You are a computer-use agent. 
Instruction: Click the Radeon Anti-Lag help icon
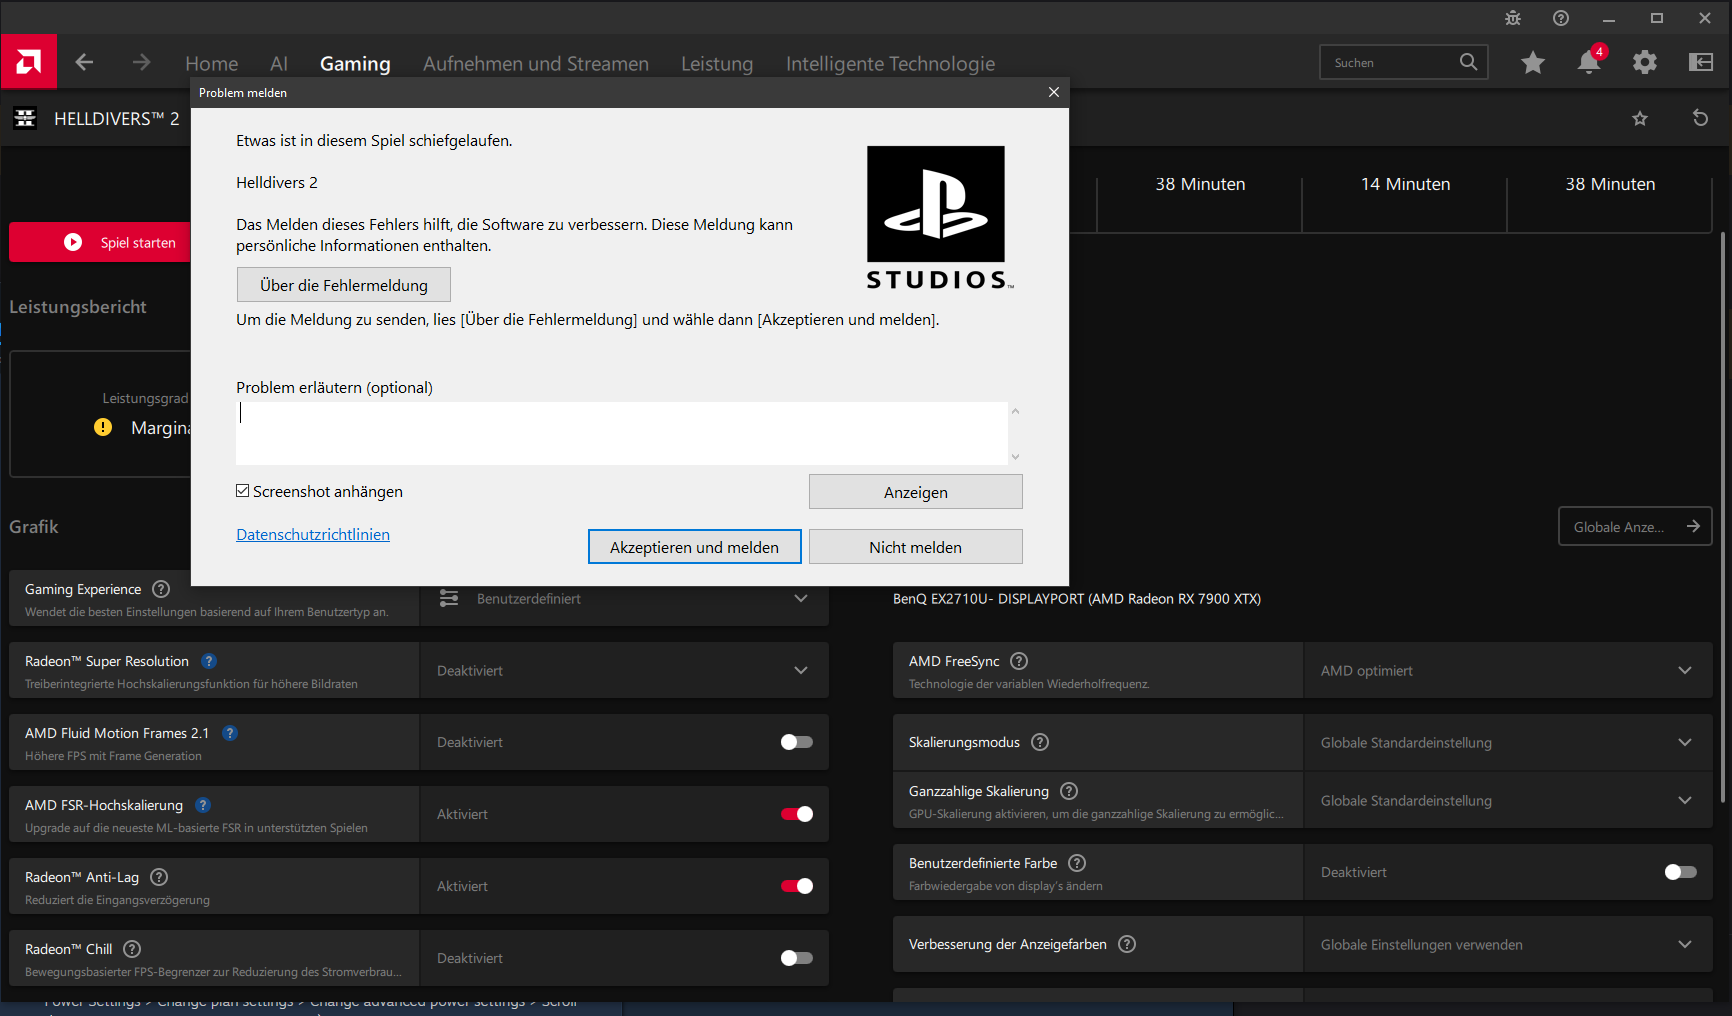pos(159,877)
